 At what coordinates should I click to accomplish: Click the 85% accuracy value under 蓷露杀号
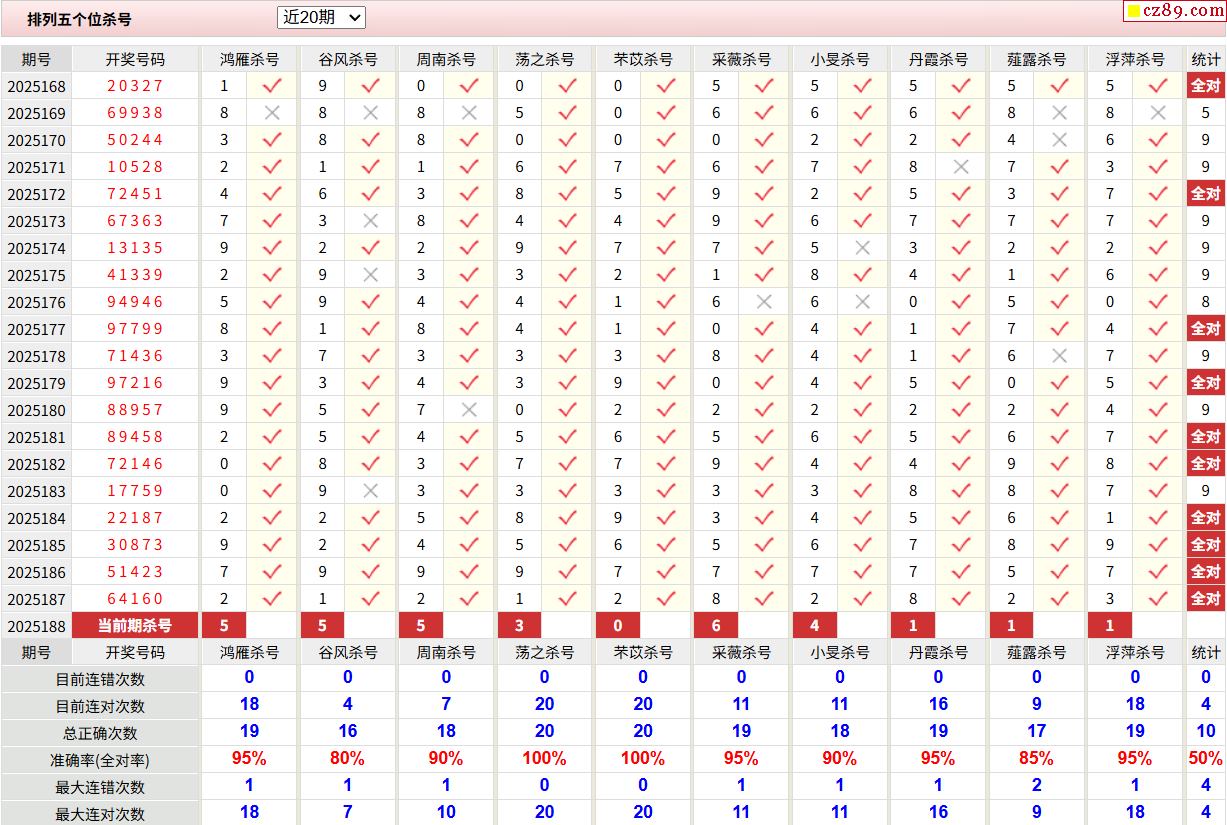pos(1036,758)
